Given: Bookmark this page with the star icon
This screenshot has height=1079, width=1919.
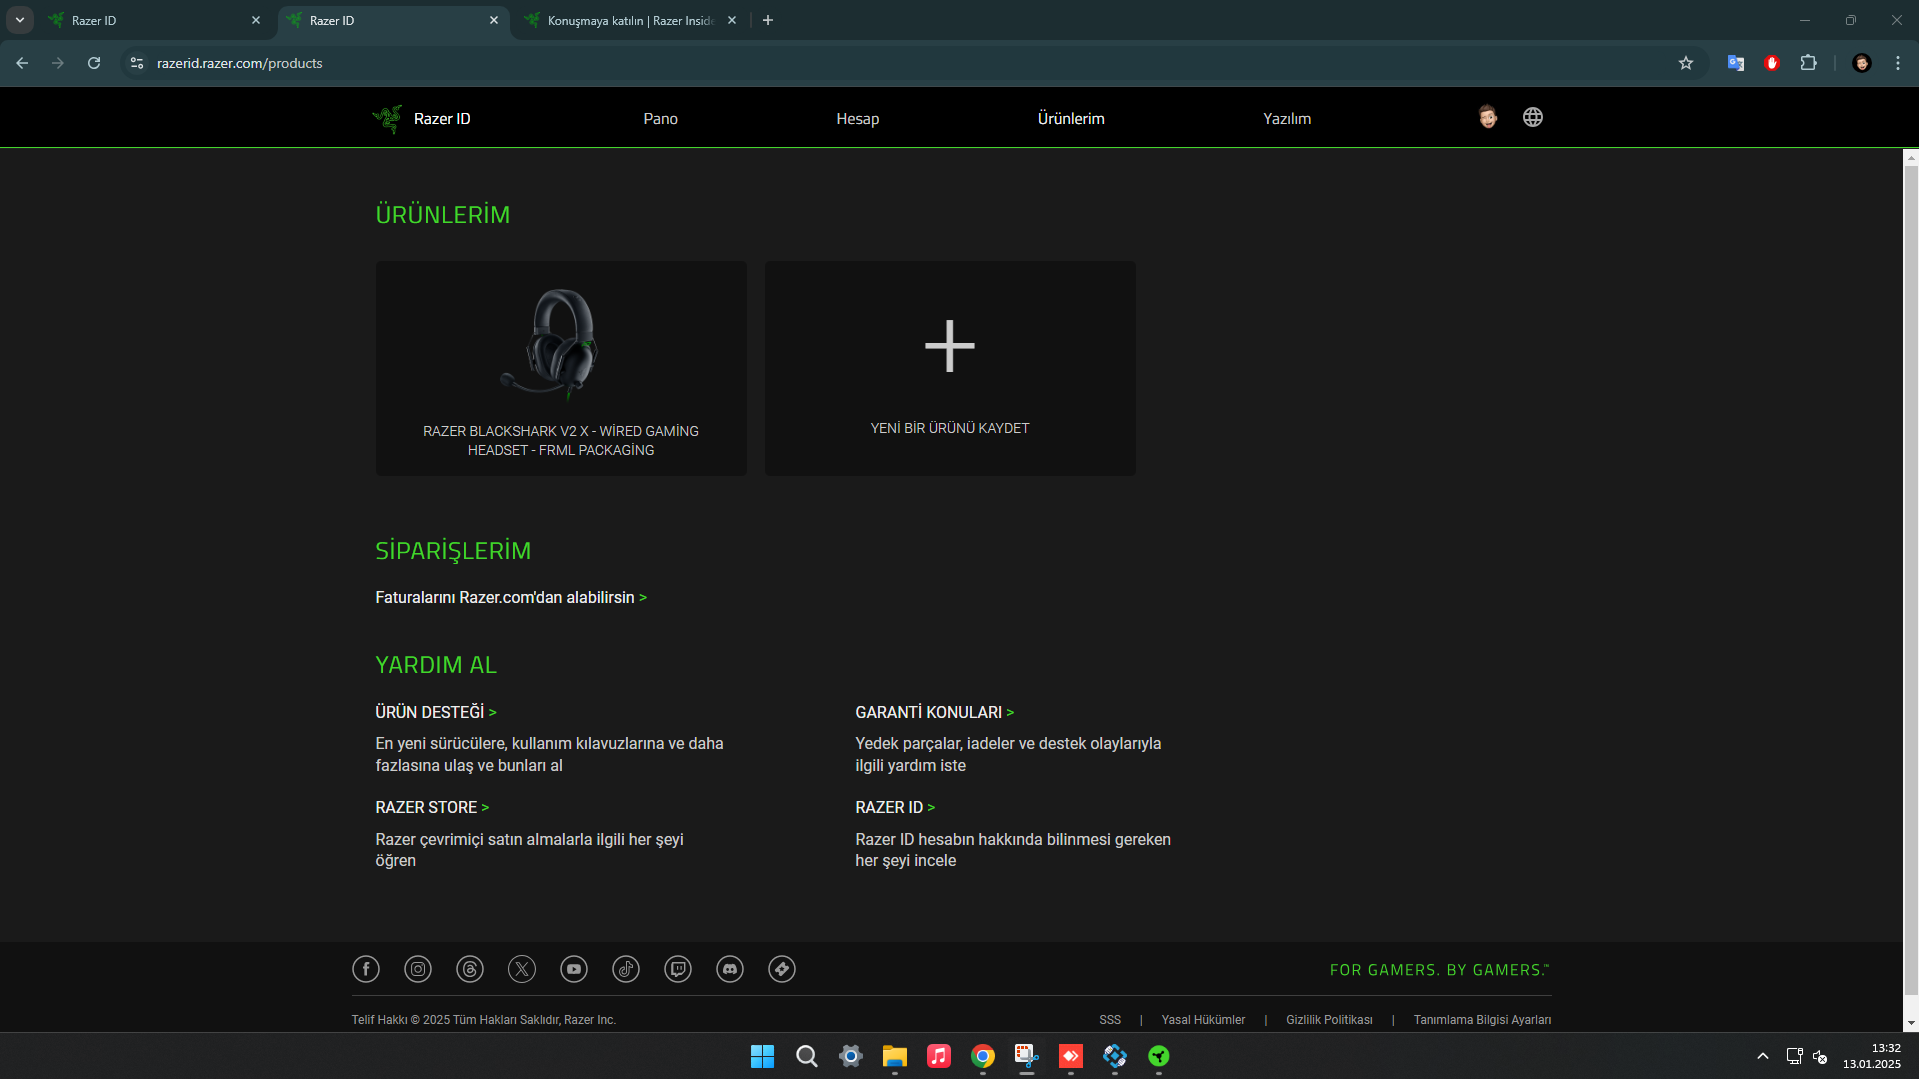Looking at the screenshot, I should [1686, 63].
